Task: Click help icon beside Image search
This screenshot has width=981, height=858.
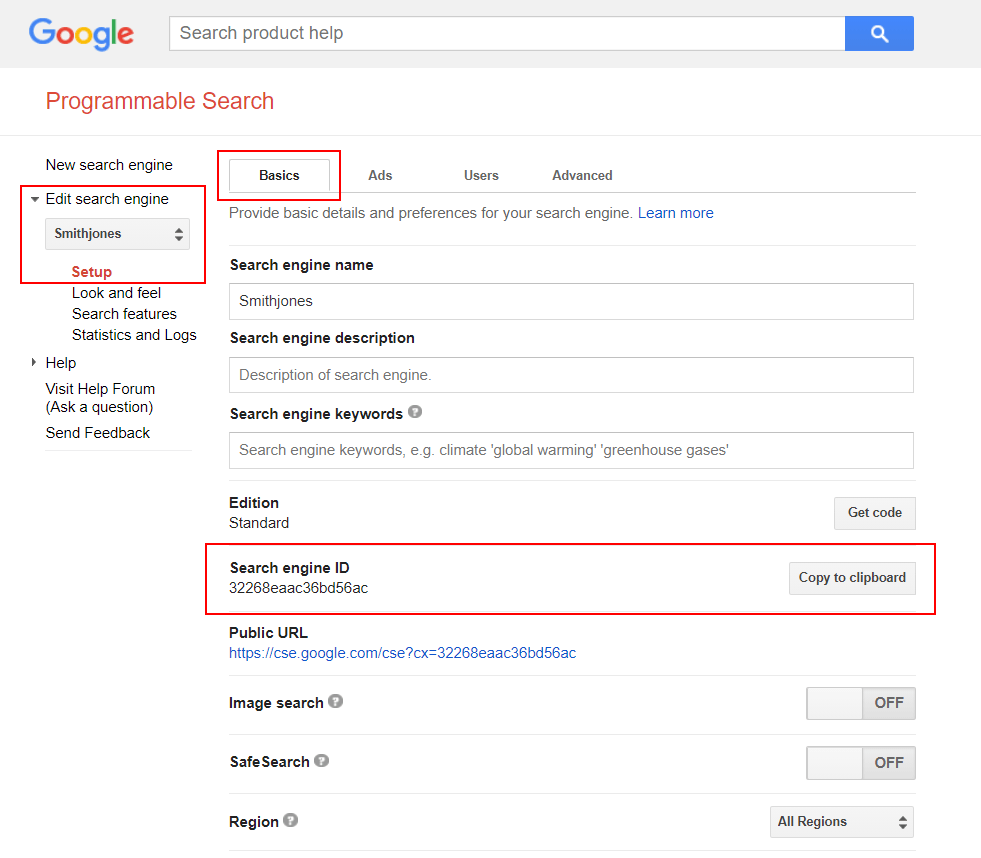Action: 336,702
